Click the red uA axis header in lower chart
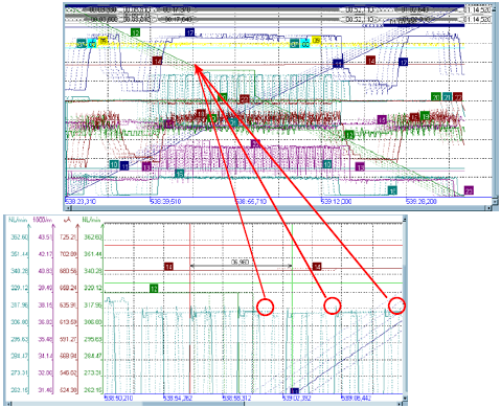 [x=68, y=220]
